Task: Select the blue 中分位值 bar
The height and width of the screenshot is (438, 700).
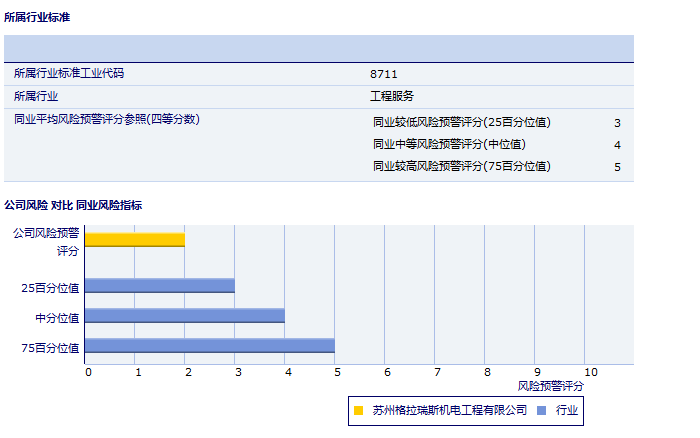Action: [x=185, y=316]
